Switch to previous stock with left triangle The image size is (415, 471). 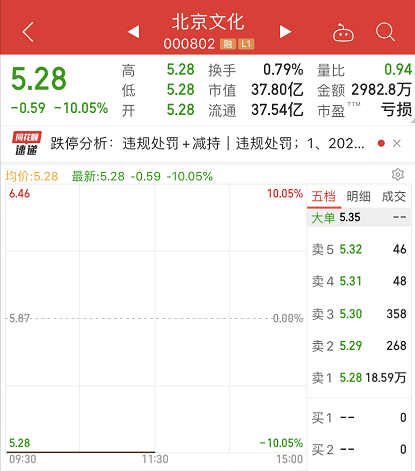(x=133, y=32)
